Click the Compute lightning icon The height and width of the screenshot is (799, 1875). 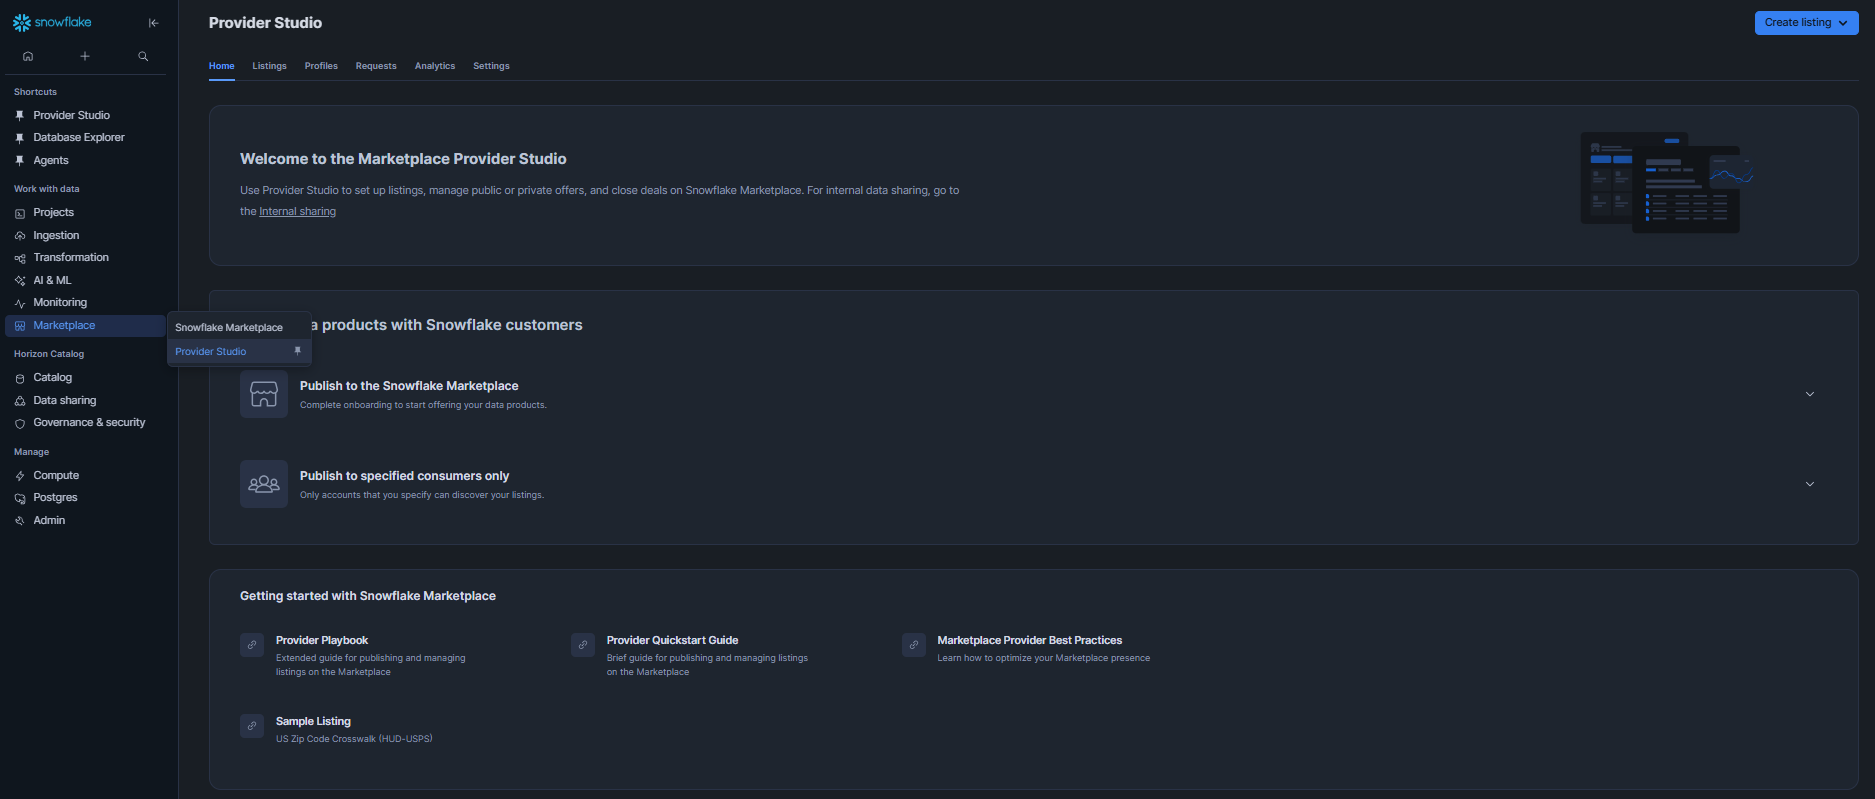[20, 476]
